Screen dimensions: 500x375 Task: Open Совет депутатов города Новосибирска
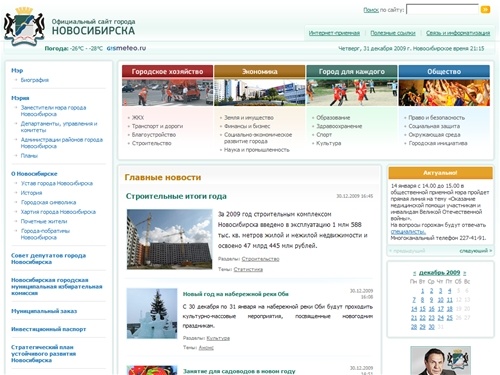[x=48, y=259]
